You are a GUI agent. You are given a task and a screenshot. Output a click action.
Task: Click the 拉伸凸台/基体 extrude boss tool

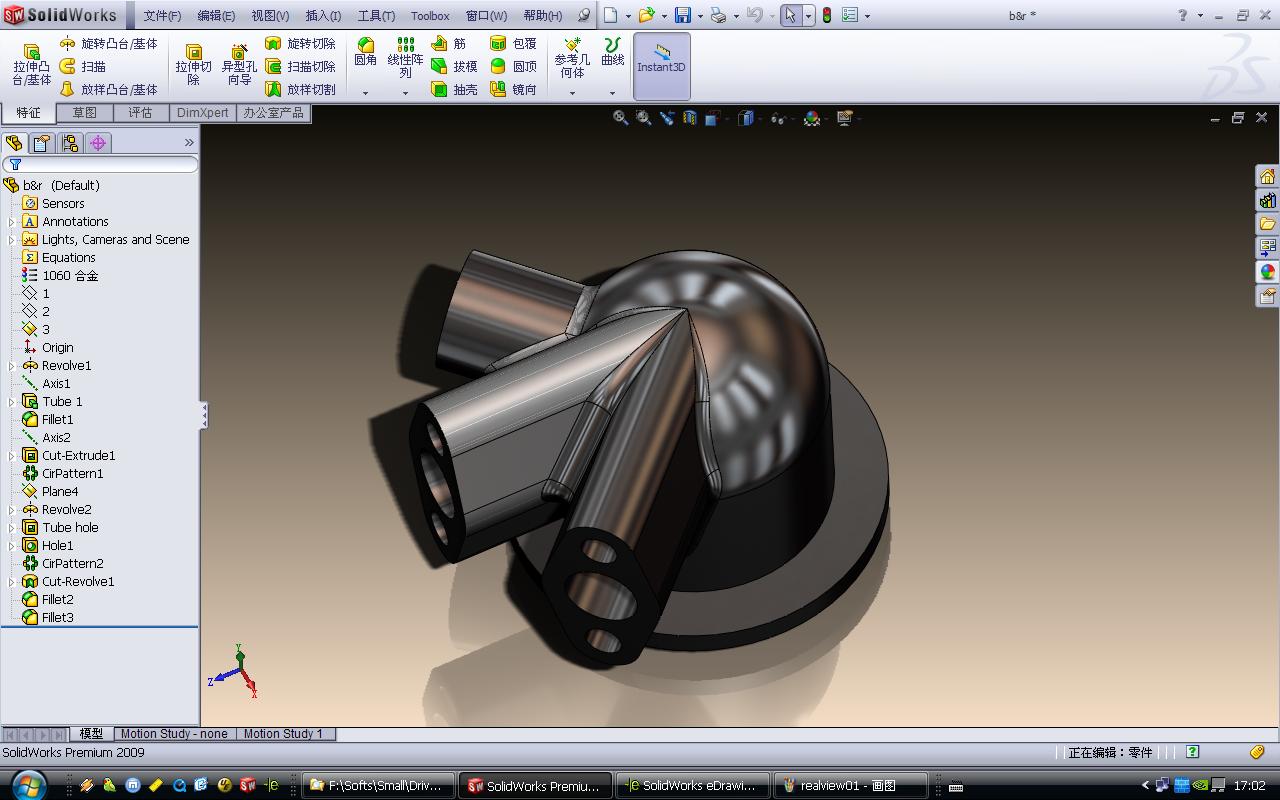[31, 65]
